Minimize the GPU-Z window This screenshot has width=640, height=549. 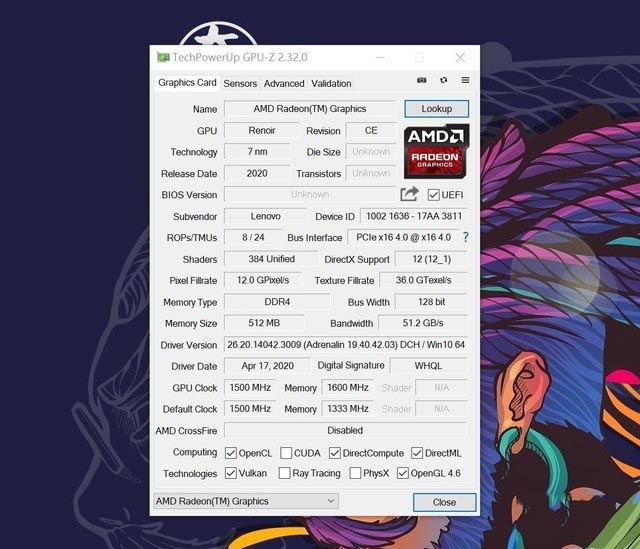(380, 58)
